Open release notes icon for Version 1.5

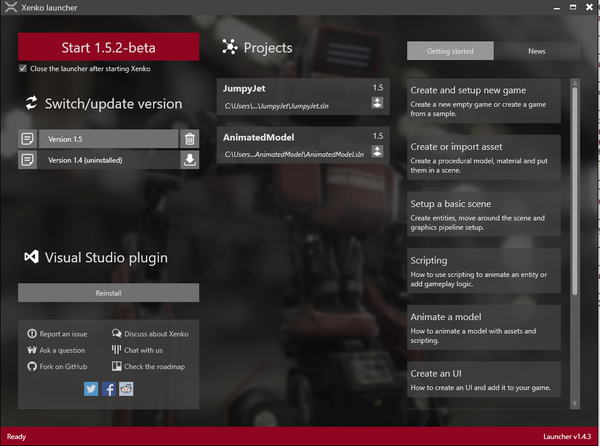point(27,139)
